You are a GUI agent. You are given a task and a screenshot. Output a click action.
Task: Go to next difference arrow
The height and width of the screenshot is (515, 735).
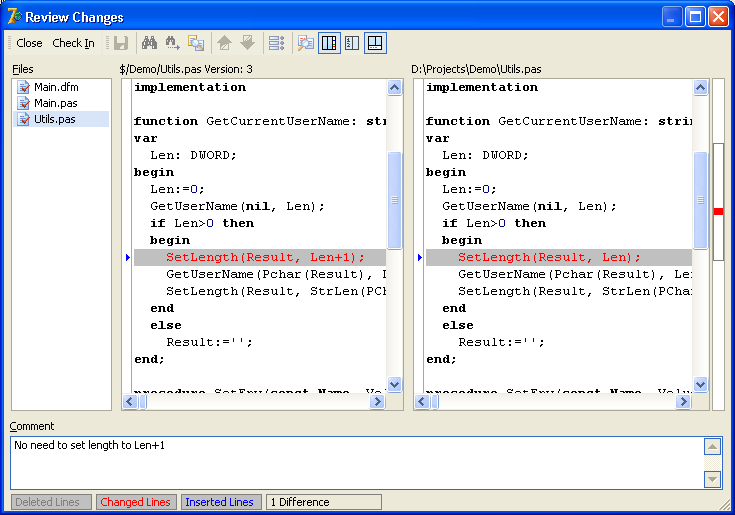coord(247,43)
